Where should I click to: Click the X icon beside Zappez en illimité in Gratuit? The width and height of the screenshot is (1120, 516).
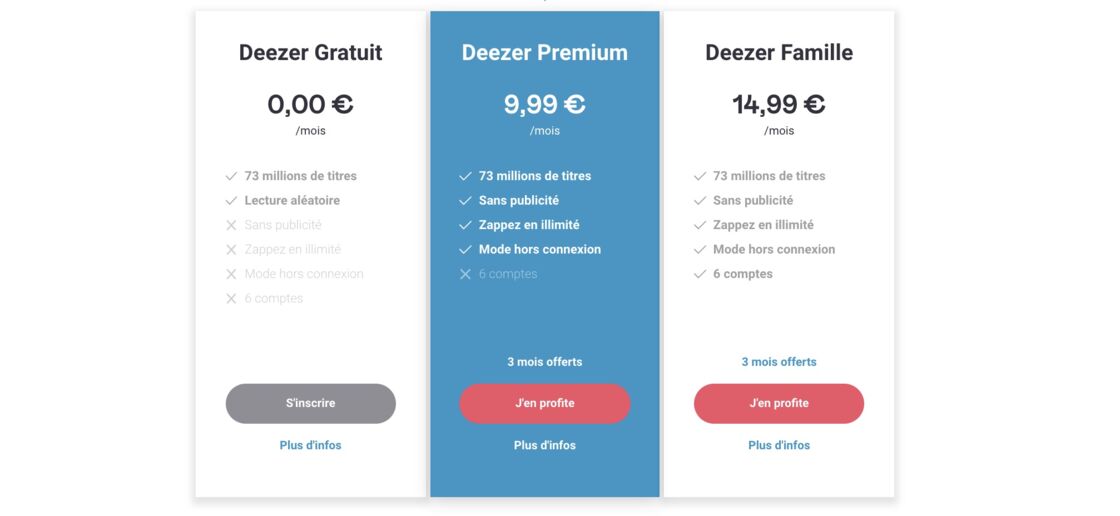(231, 249)
